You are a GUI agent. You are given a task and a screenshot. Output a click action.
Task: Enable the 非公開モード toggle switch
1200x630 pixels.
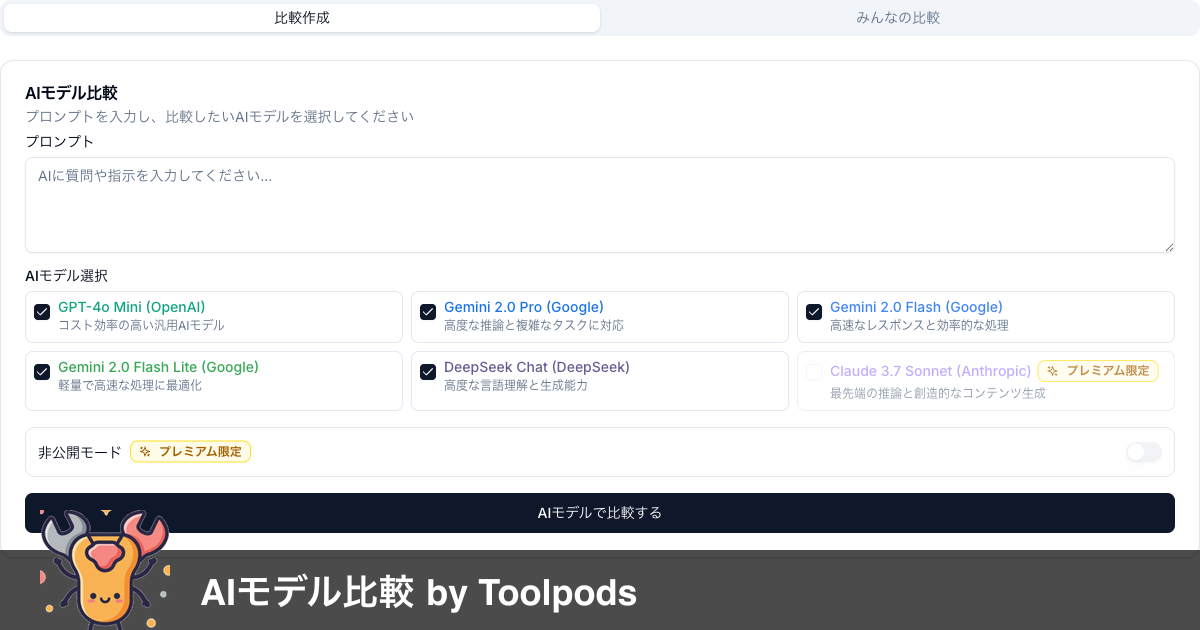(x=1143, y=452)
